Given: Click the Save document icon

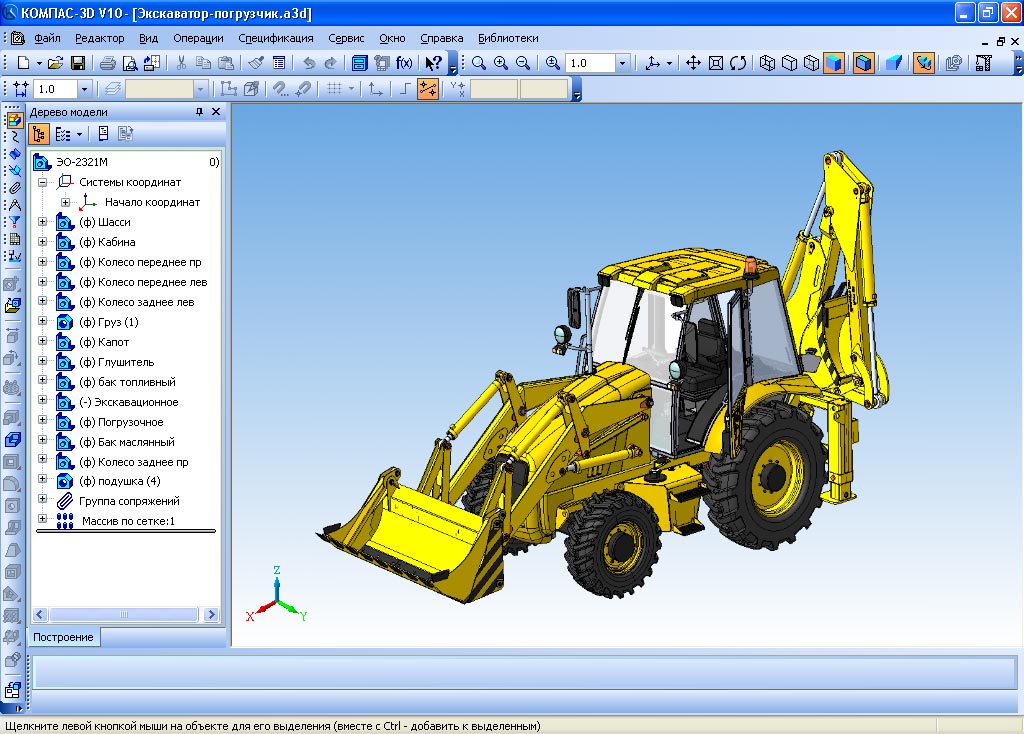Looking at the screenshot, I should coord(77,63).
